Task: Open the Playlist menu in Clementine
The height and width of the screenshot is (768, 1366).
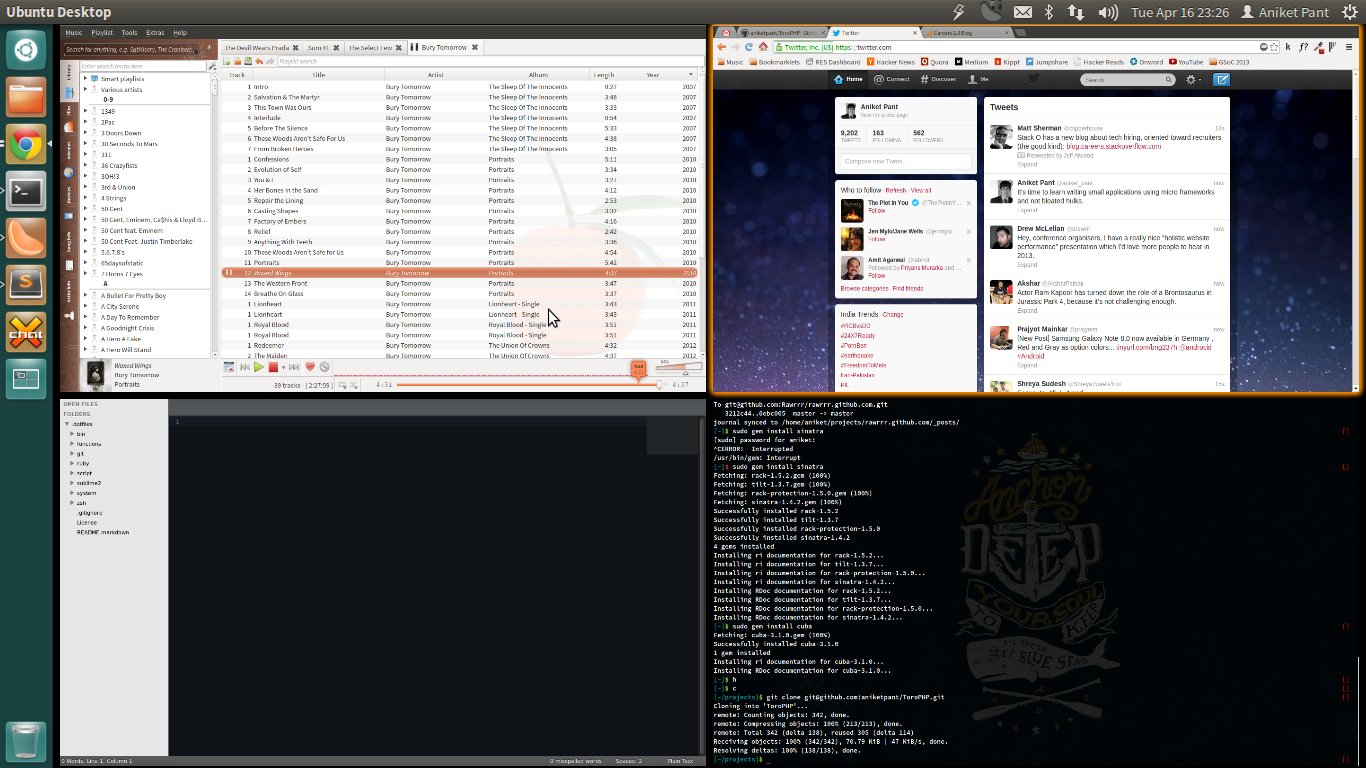Action: pyautogui.click(x=102, y=33)
